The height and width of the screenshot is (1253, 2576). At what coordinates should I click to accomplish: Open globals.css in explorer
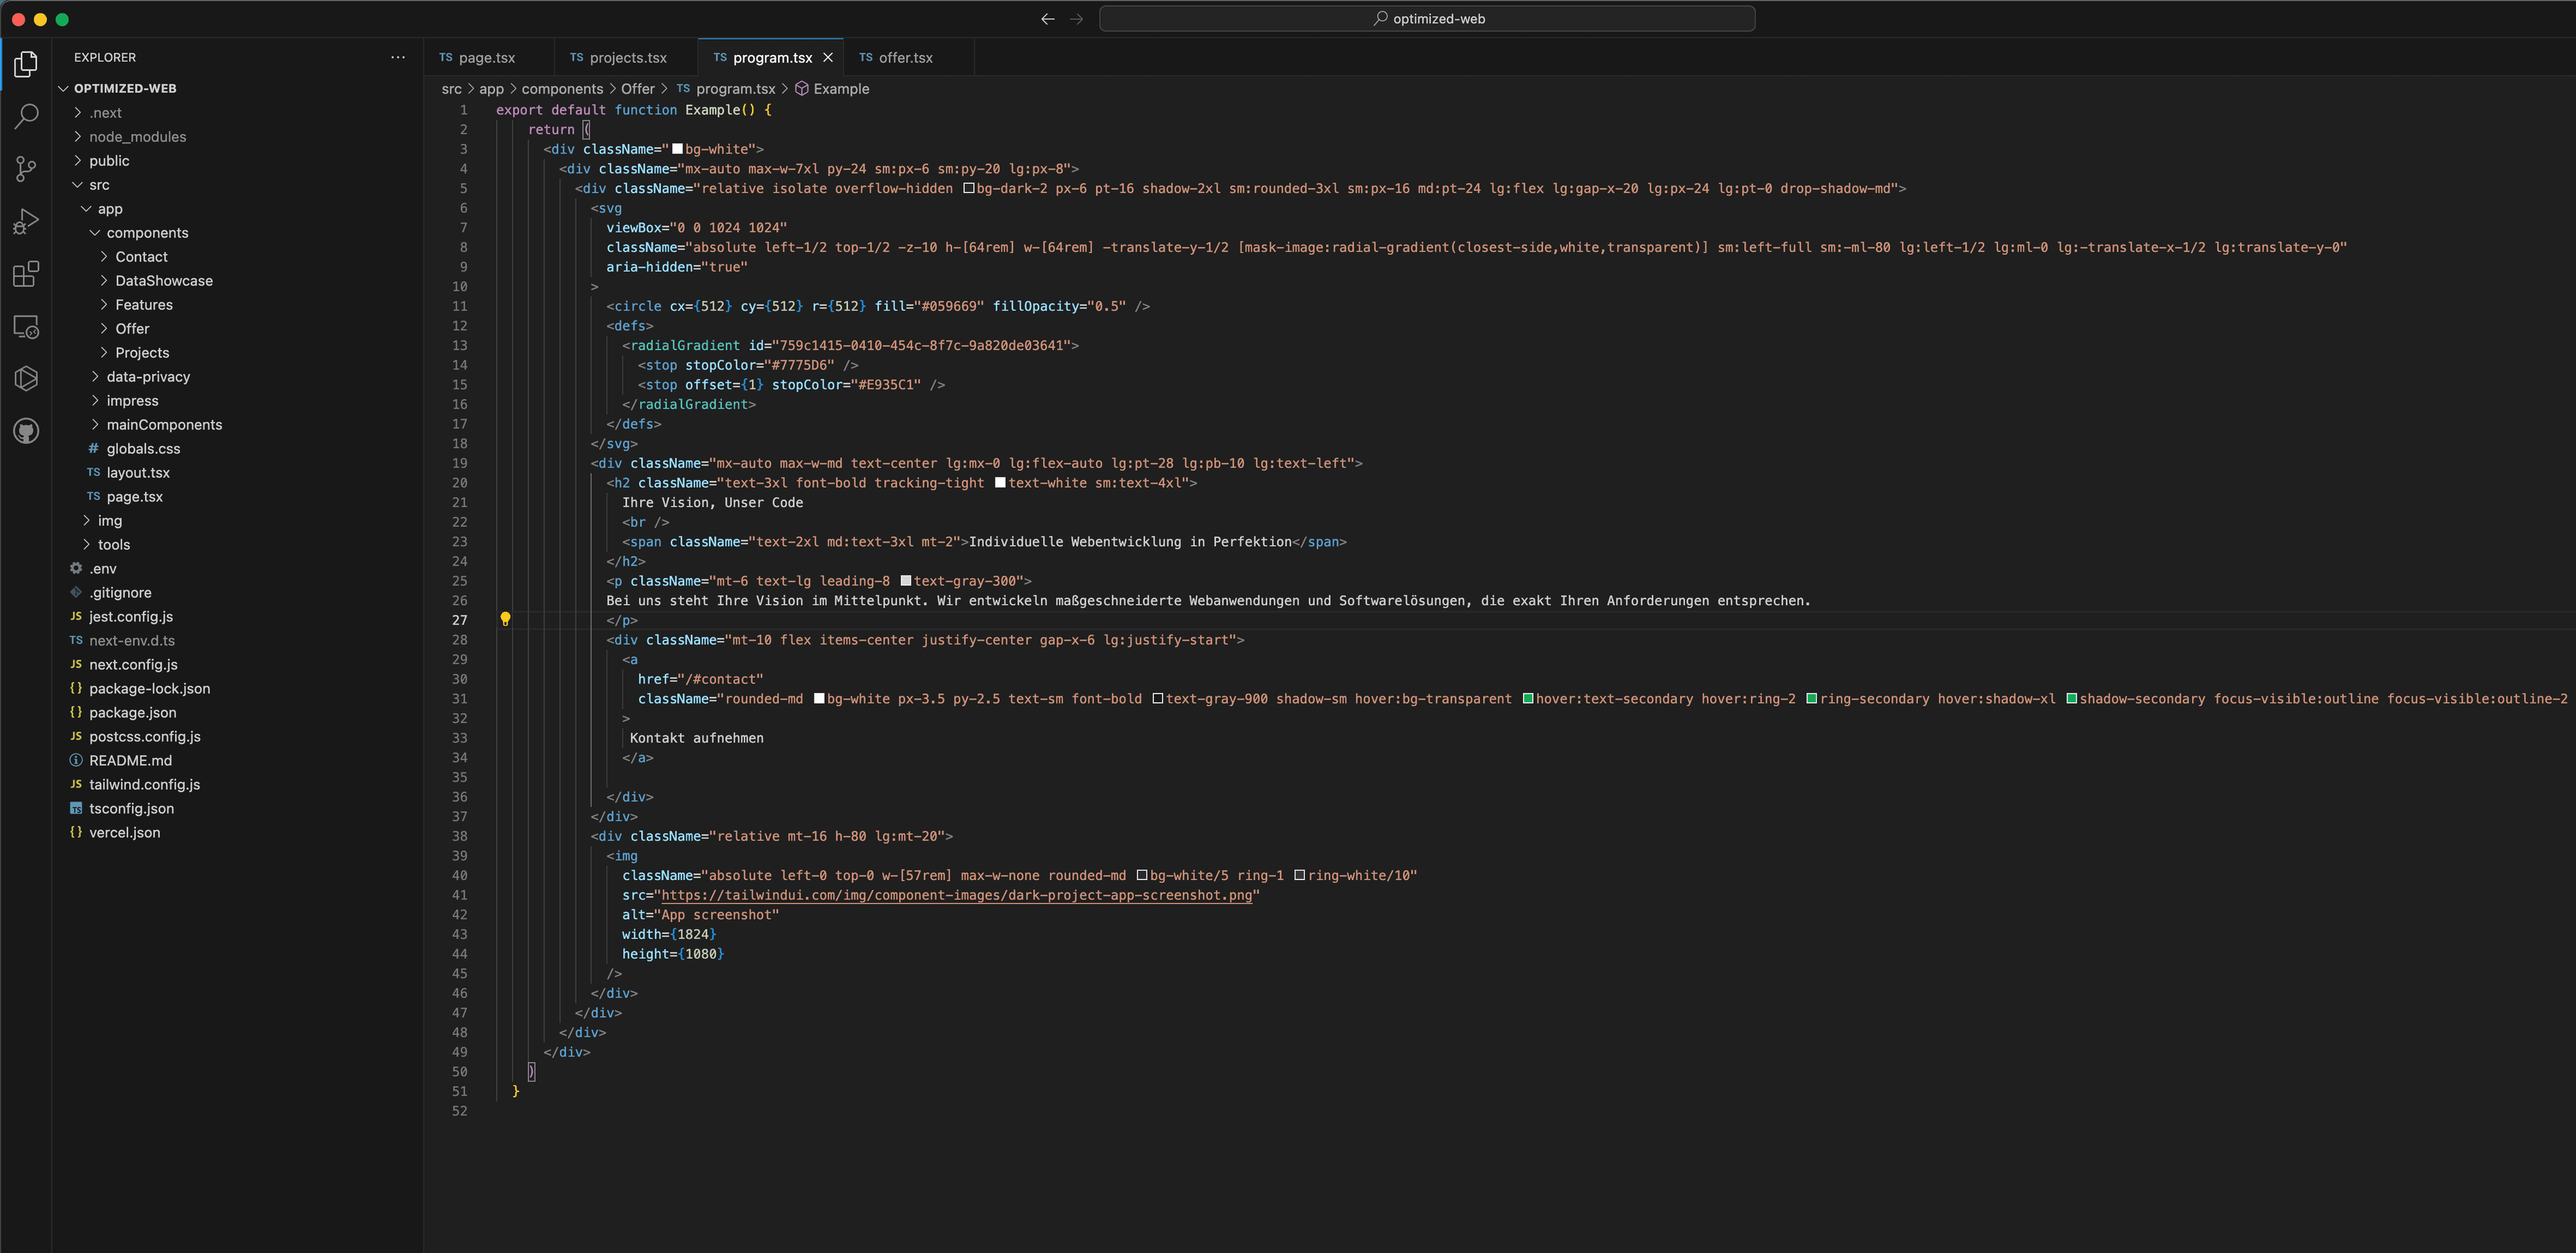coord(237,449)
